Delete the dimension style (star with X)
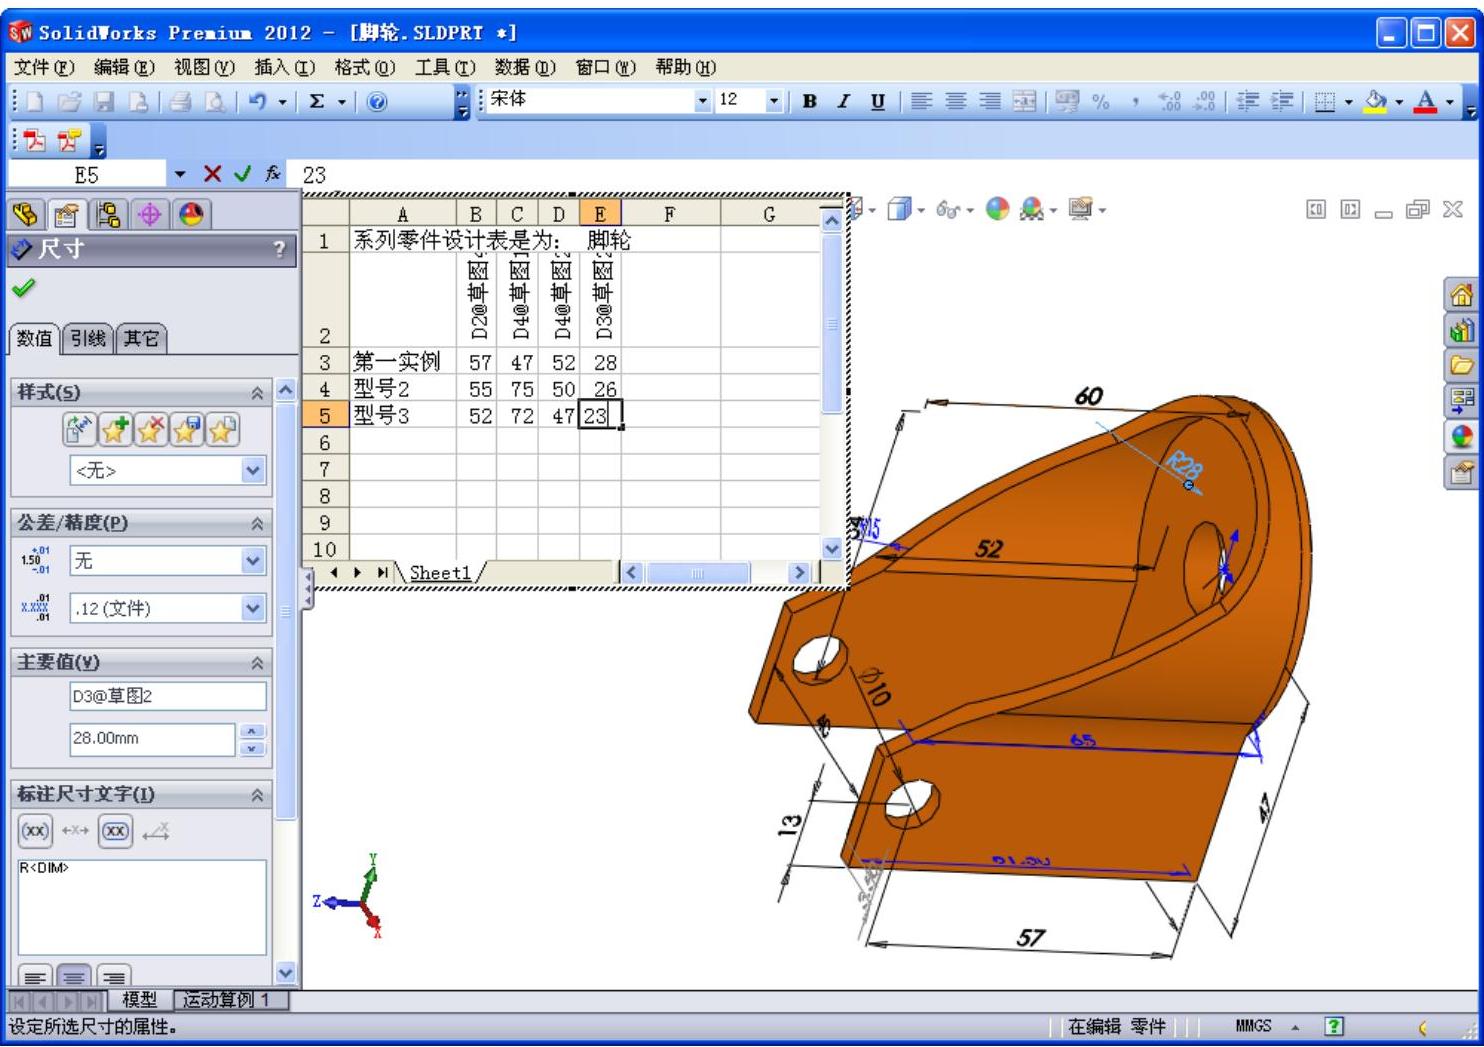The image size is (1484, 1047). (x=151, y=430)
